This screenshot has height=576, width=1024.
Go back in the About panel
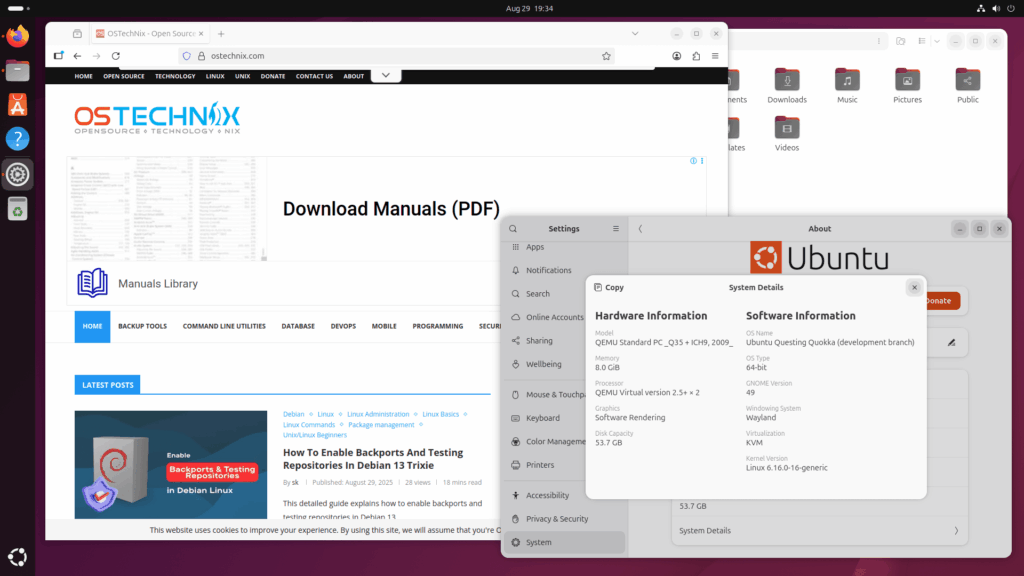click(640, 229)
